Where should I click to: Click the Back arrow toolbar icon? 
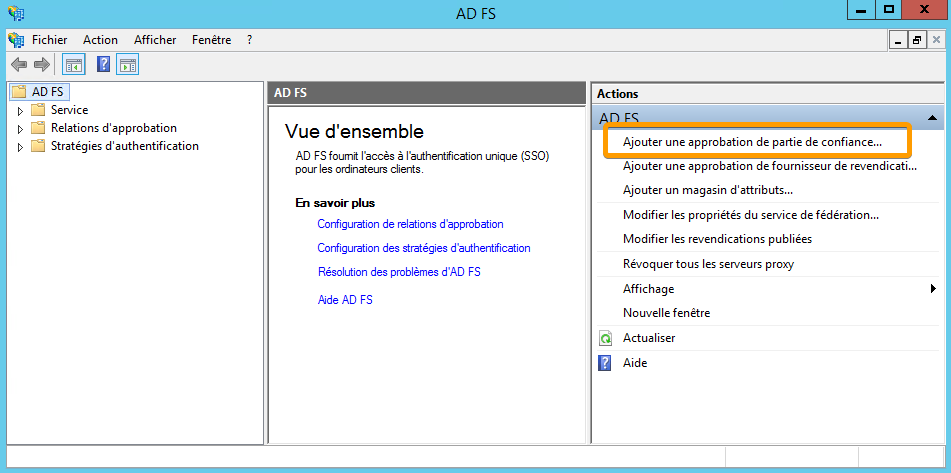pos(19,64)
